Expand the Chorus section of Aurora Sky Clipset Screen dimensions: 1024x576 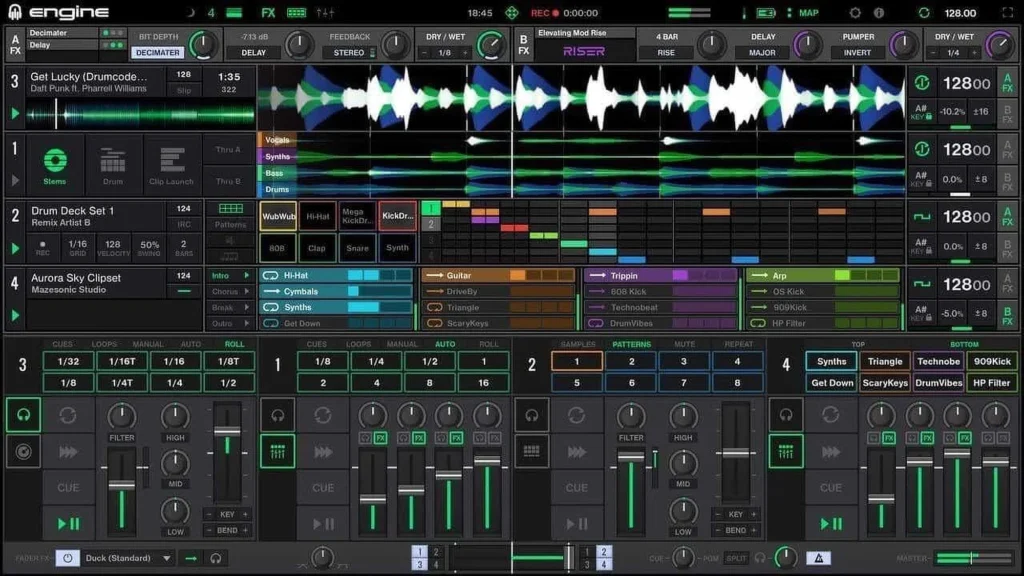pyautogui.click(x=227, y=292)
